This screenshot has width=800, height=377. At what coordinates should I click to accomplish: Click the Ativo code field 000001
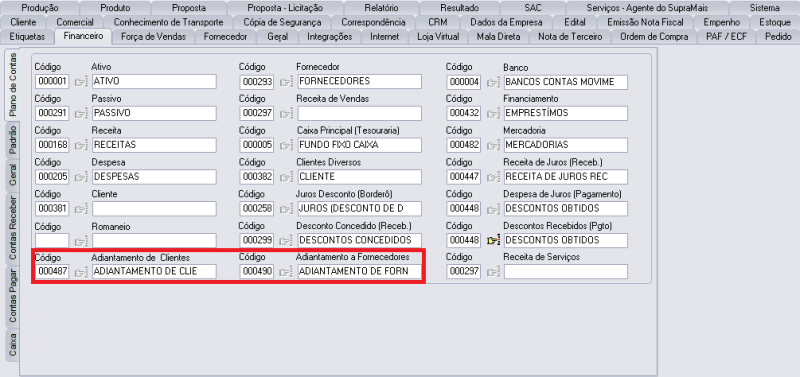click(52, 82)
